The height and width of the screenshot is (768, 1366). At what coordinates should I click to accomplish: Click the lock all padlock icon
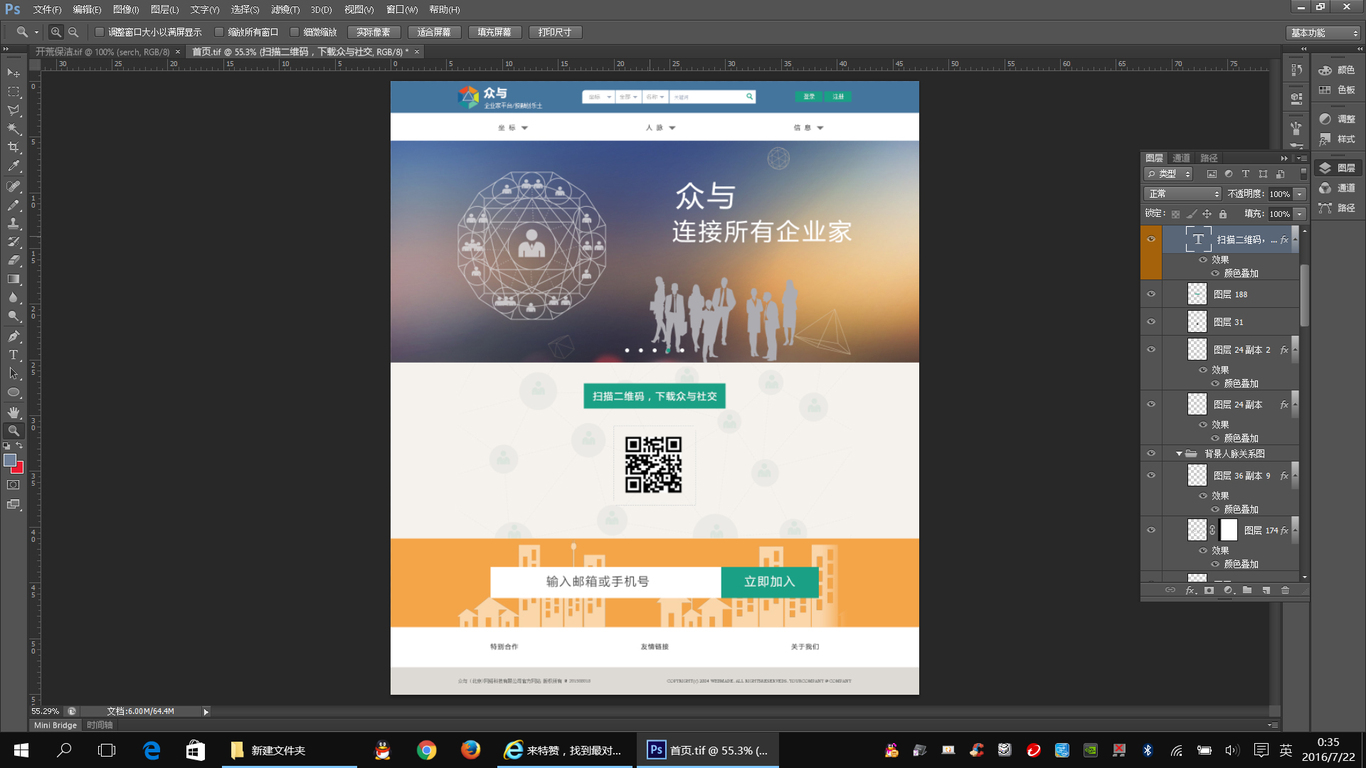[1222, 214]
